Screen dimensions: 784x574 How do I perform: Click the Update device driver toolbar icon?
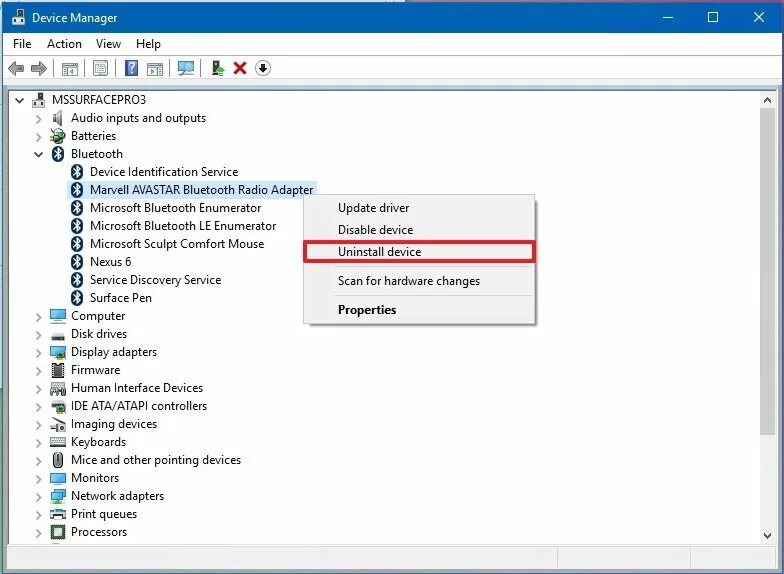pos(218,68)
